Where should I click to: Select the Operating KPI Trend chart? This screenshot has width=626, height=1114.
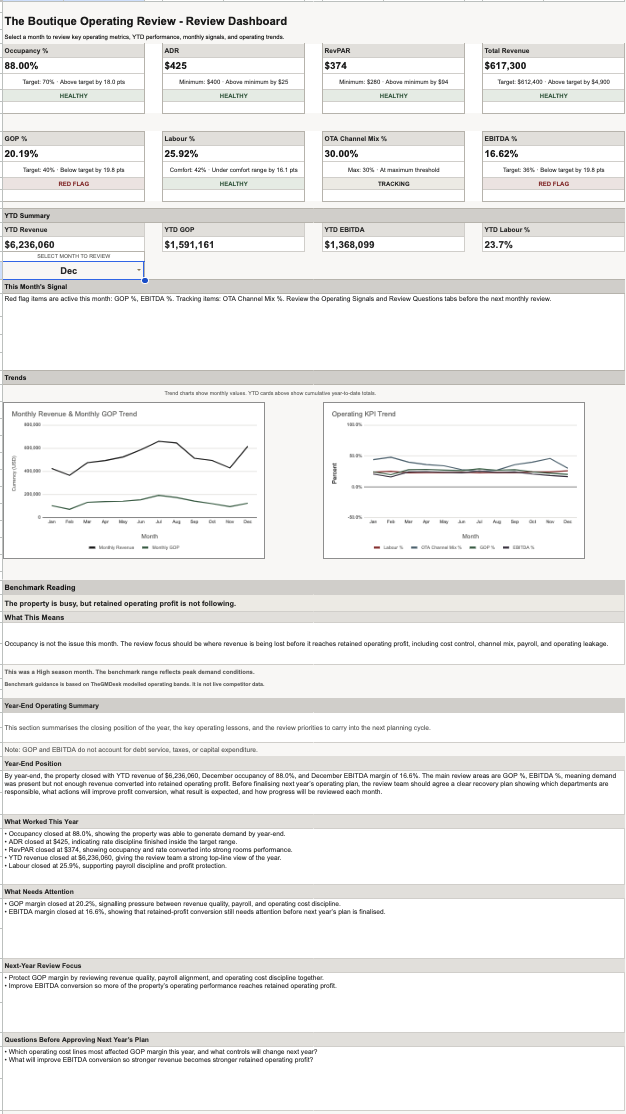tap(453, 480)
